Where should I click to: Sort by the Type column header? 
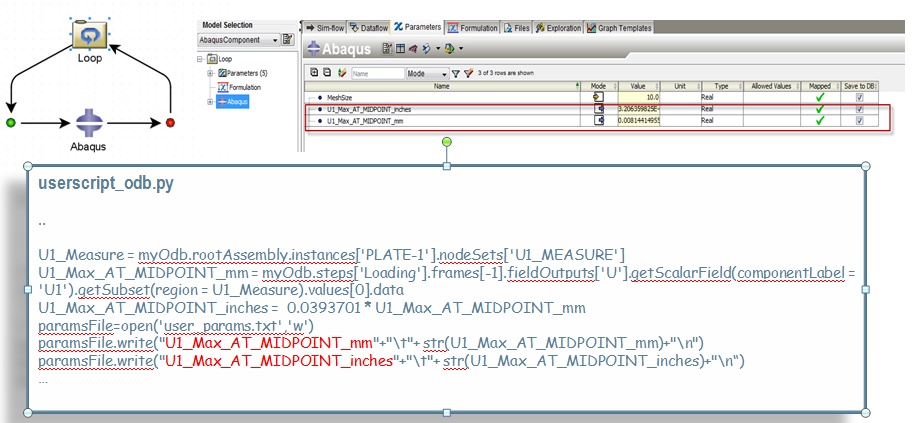coord(721,86)
